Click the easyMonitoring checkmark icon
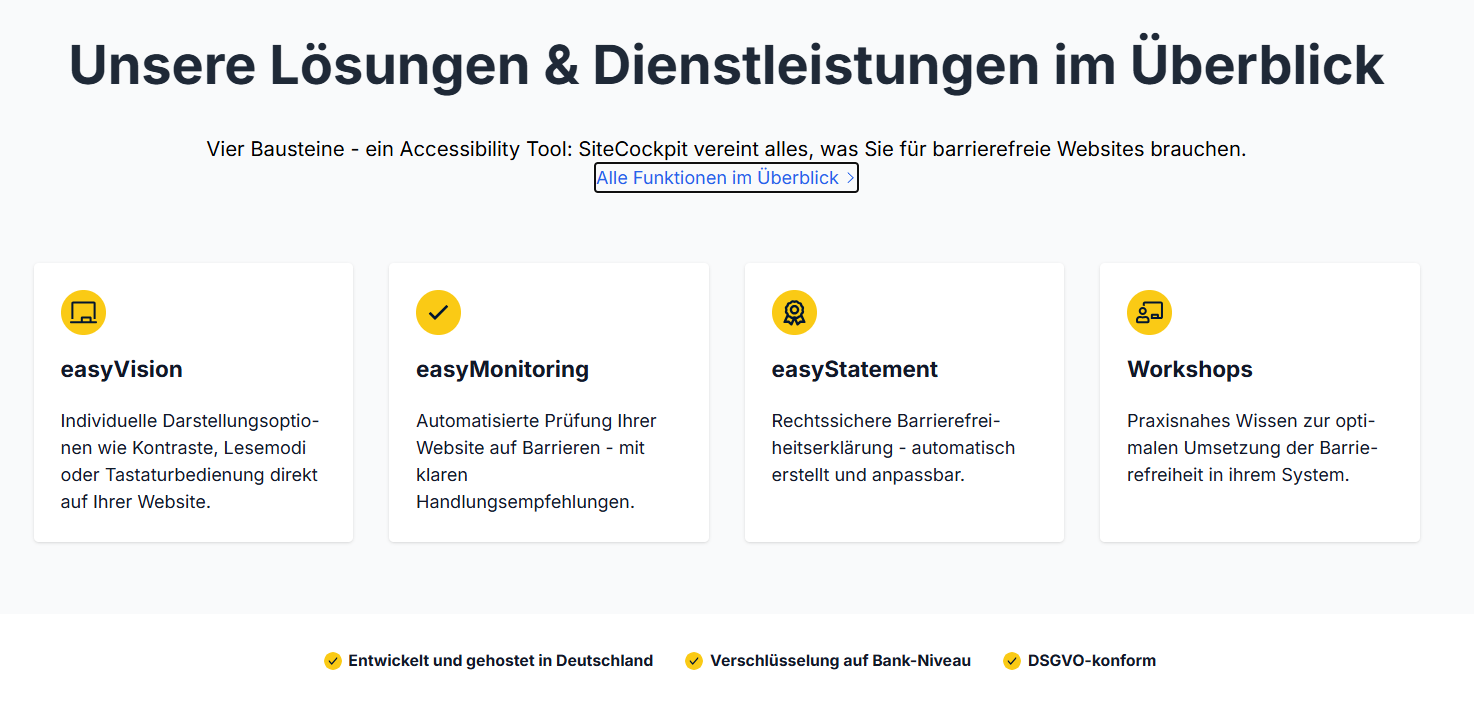This screenshot has width=1474, height=726. tap(438, 313)
